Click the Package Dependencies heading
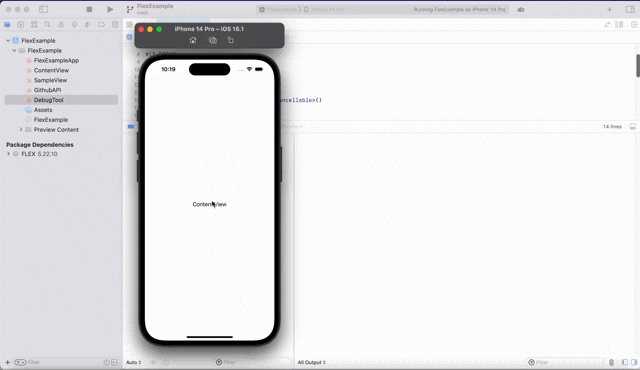 (x=40, y=144)
